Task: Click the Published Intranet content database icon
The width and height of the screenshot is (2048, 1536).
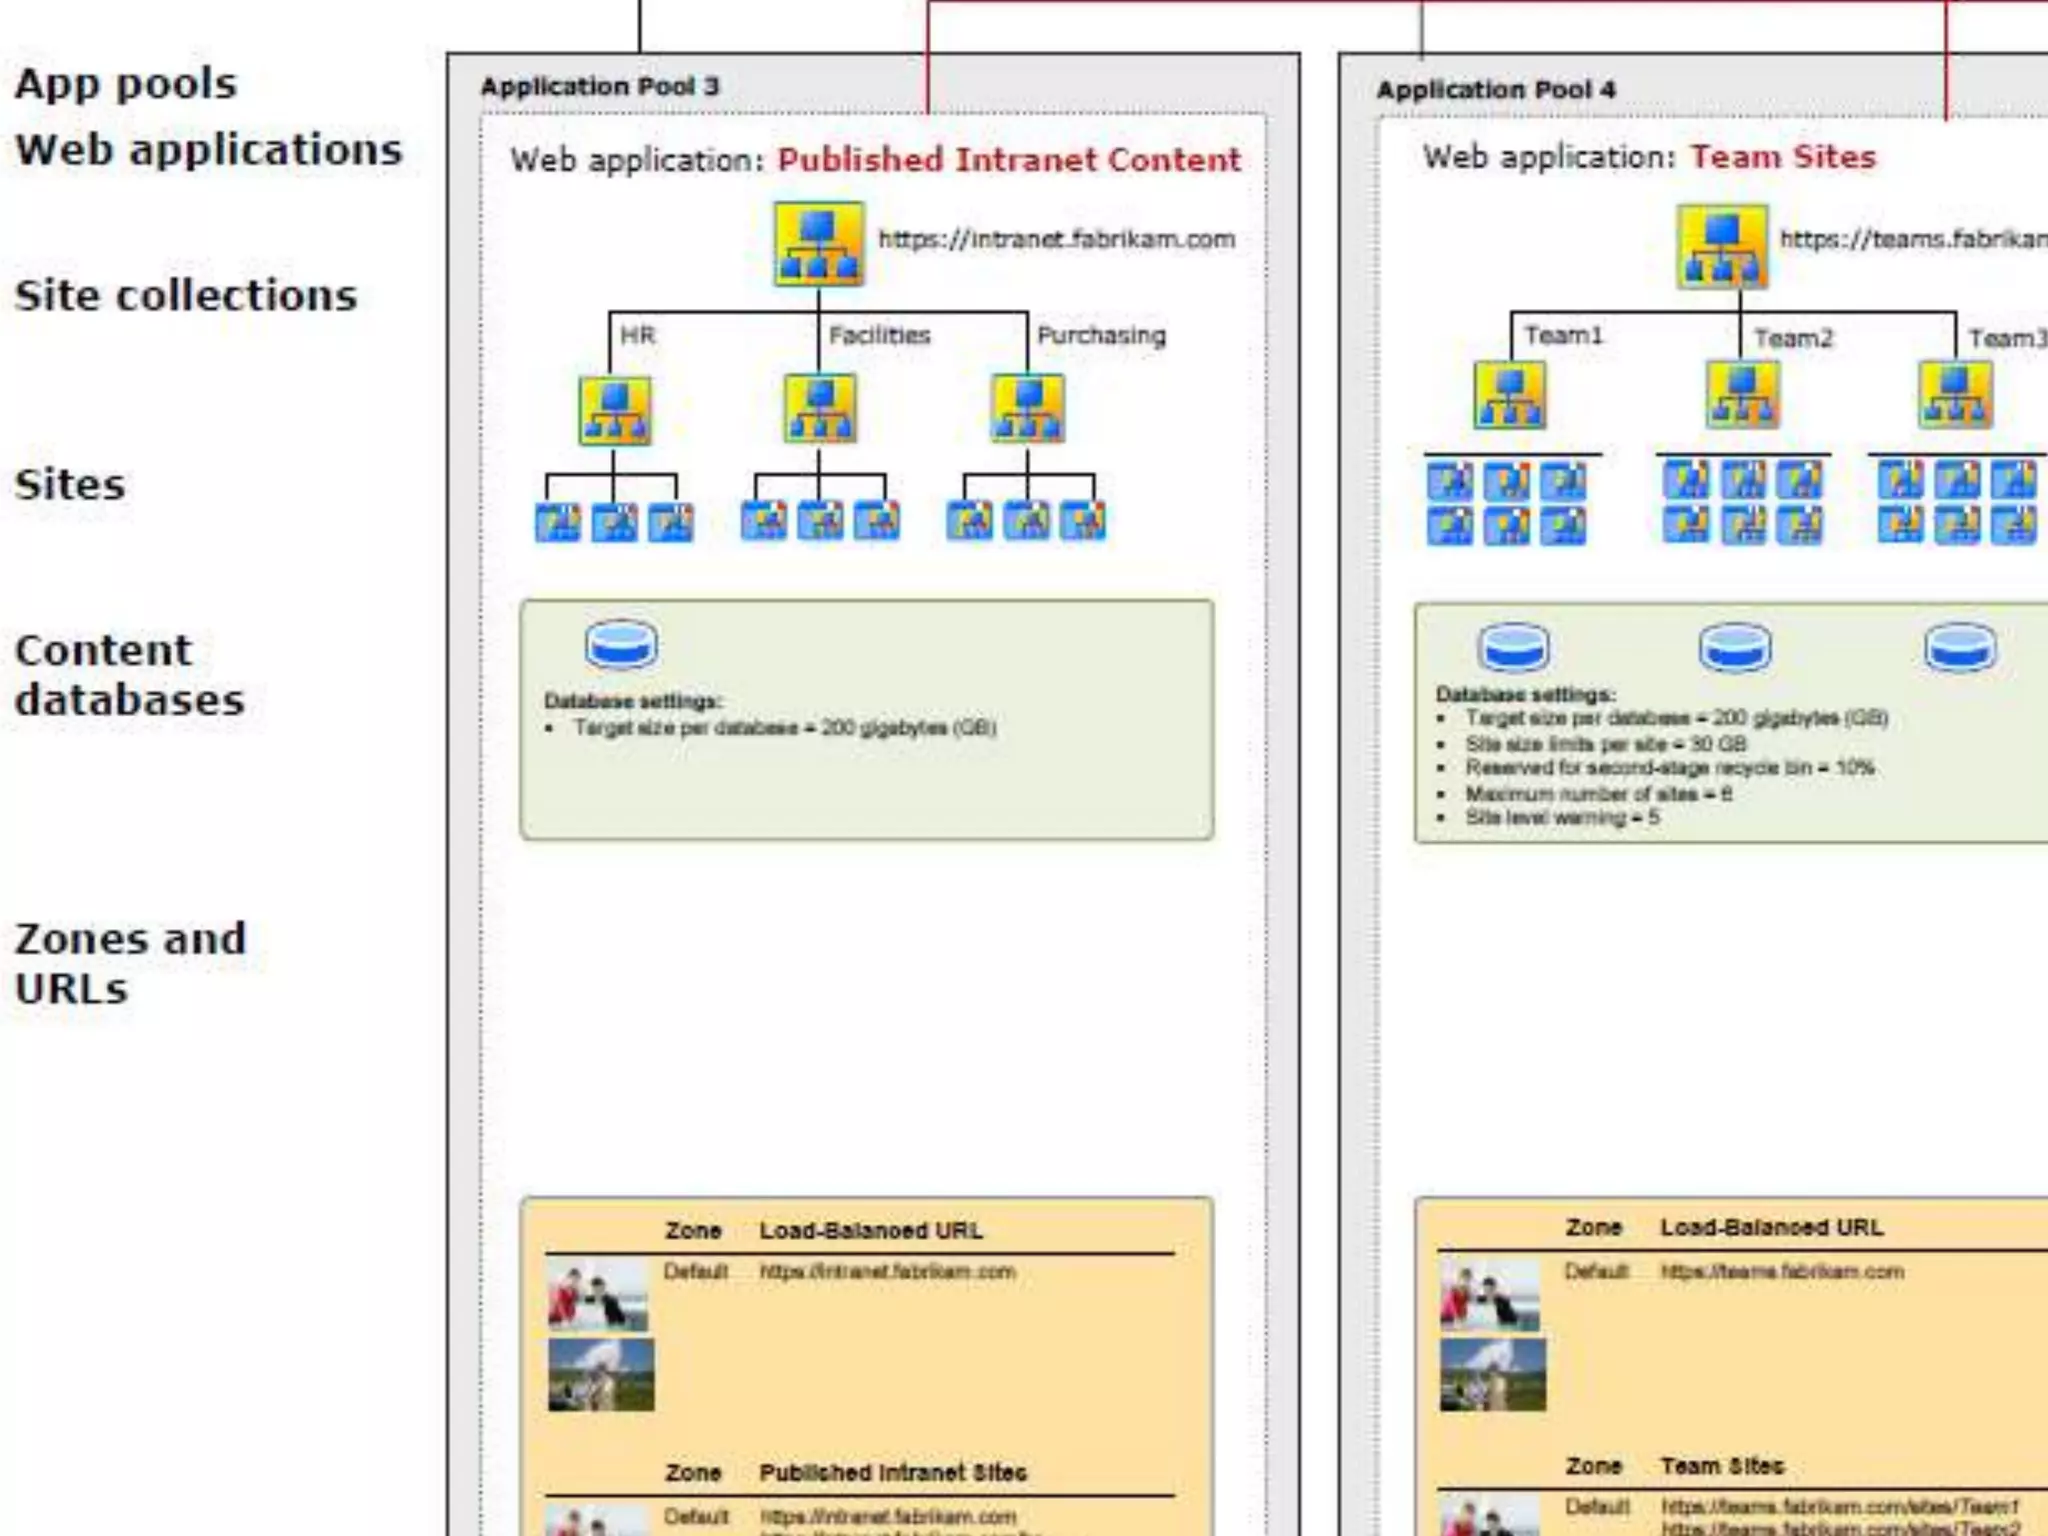Action: (x=621, y=645)
